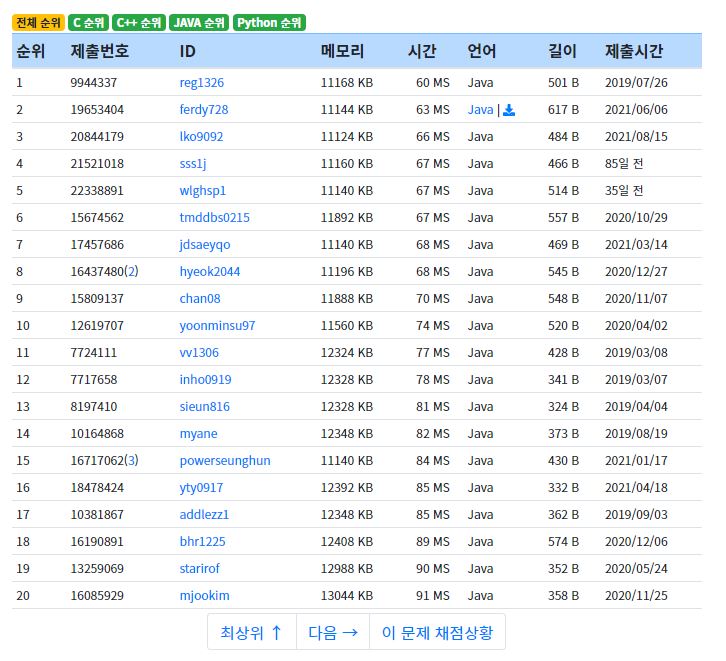Open user profile yty0917
Viewport: 726px width, 661px height.
point(201,488)
